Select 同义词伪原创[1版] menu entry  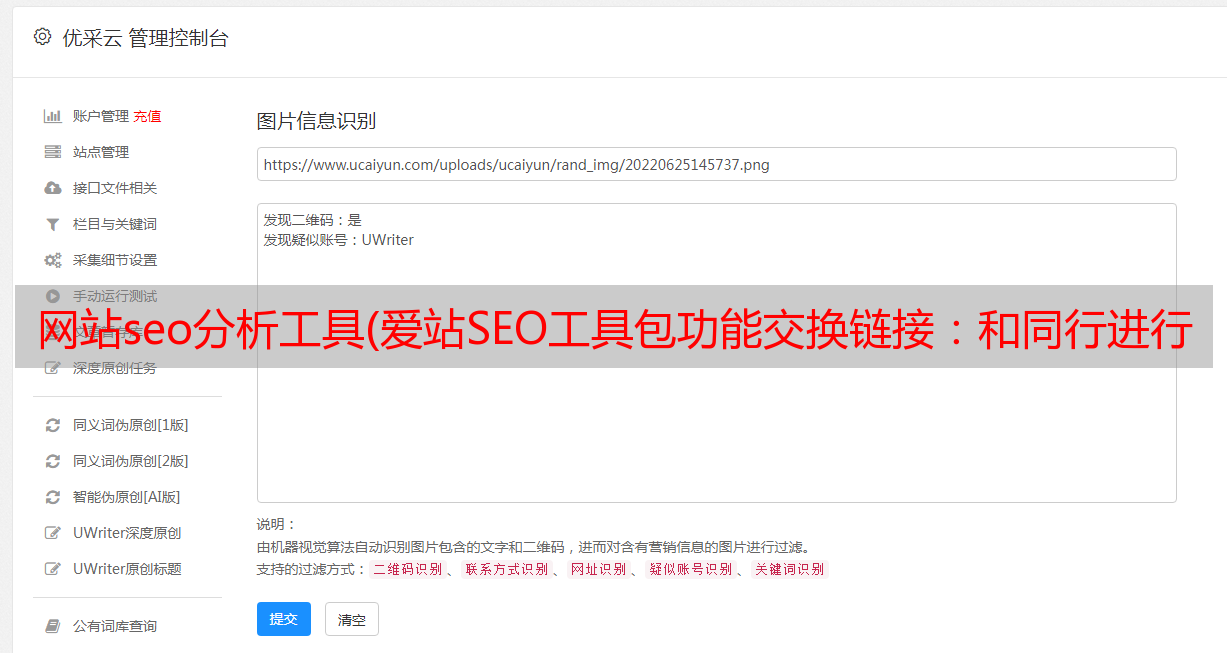pyautogui.click(x=131, y=425)
